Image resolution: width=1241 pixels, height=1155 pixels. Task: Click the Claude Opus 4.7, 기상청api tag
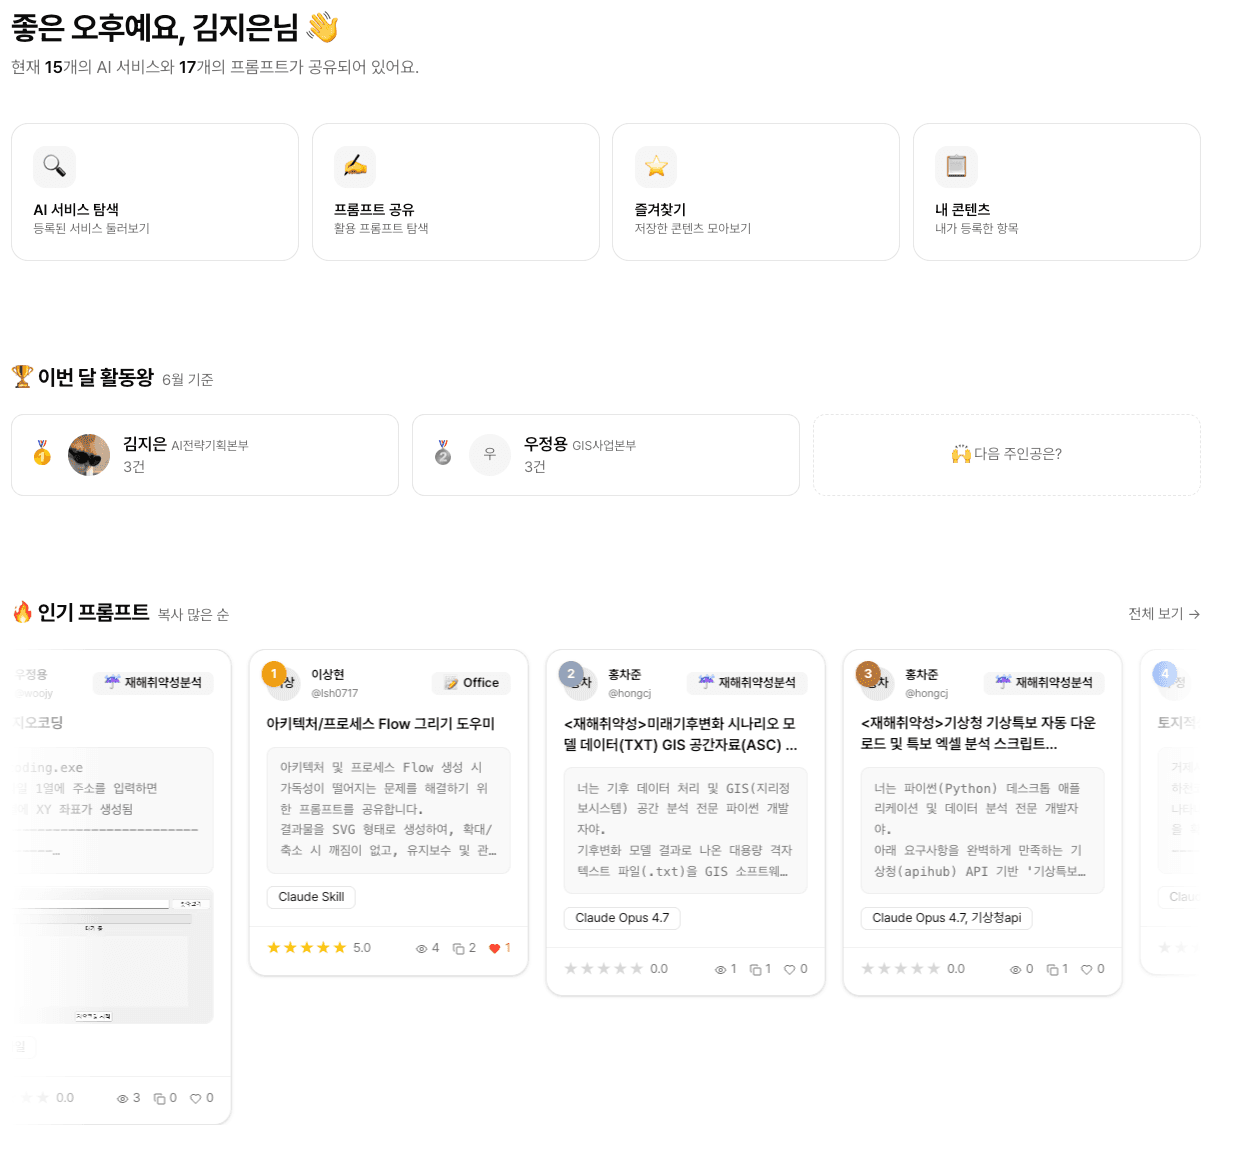946,918
